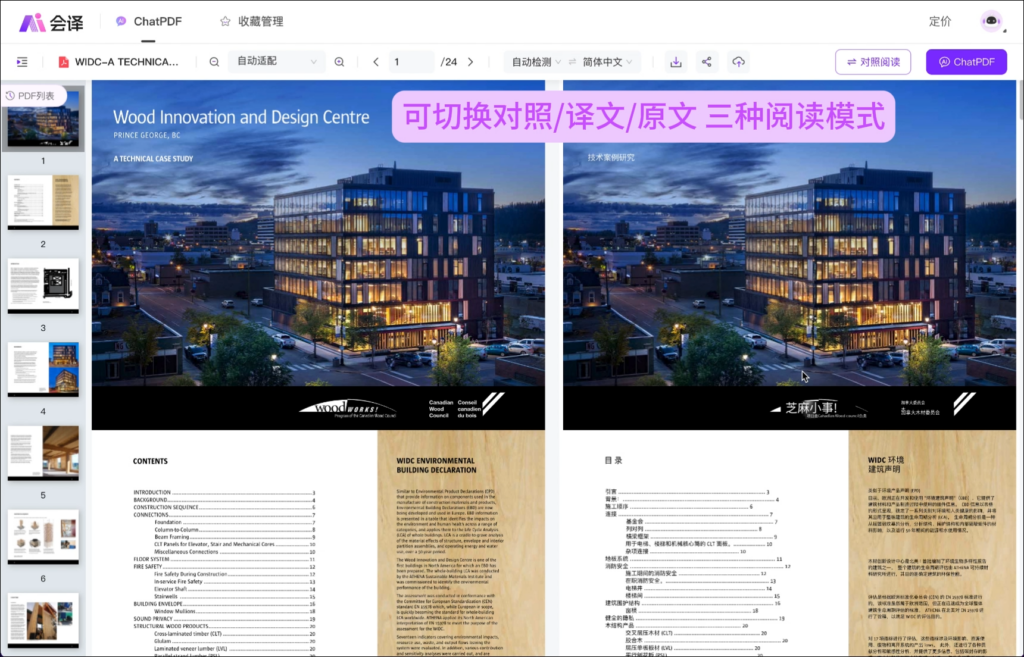1024x657 pixels.
Task: Download the translated PDF
Action: 675,61
